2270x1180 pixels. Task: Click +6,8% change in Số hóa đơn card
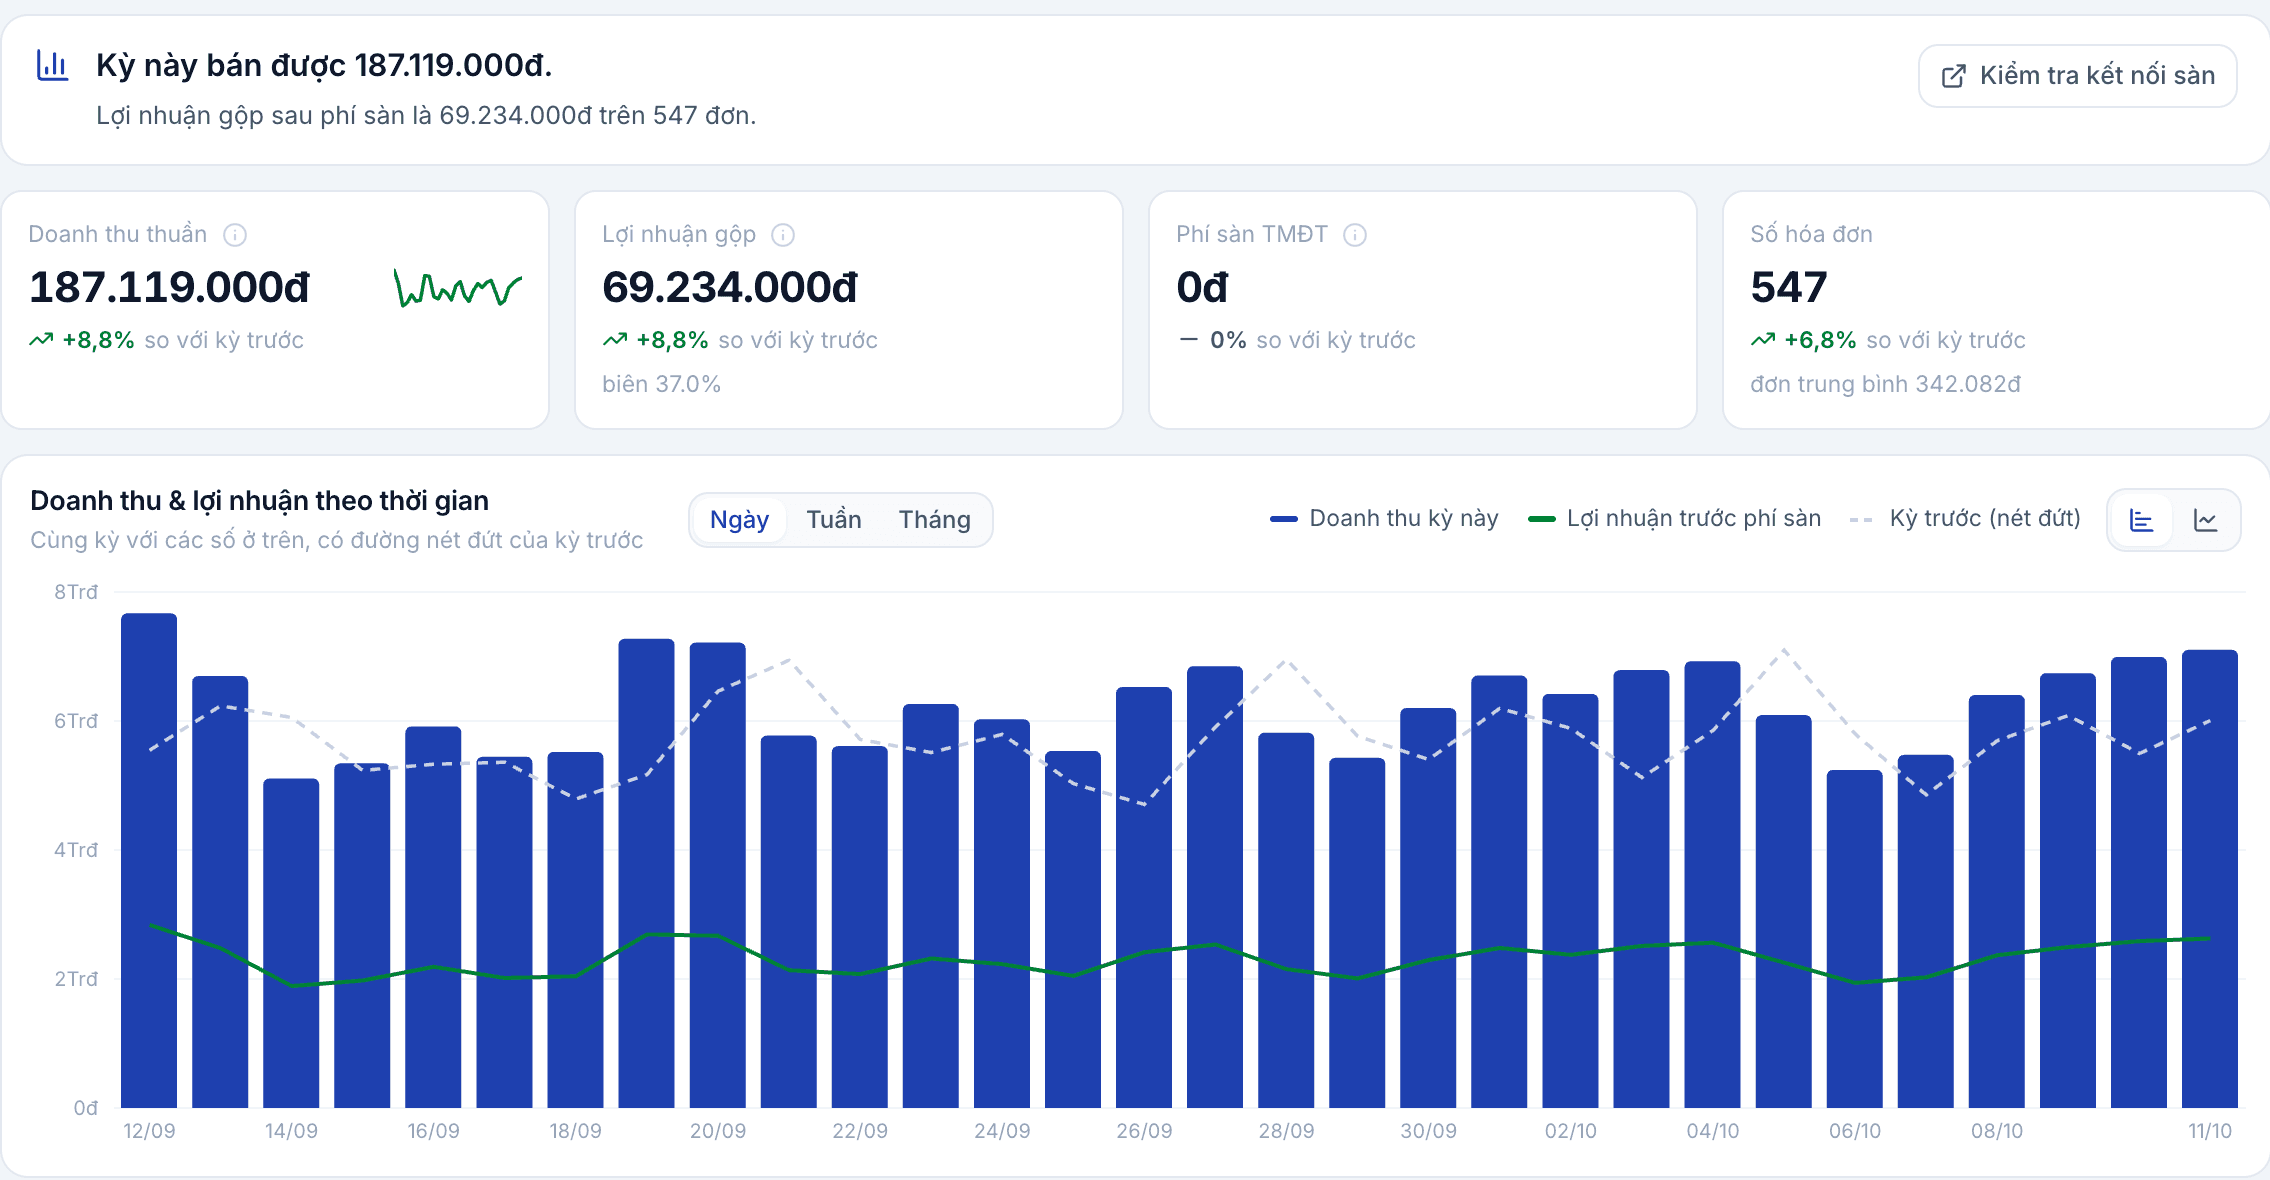point(1820,340)
